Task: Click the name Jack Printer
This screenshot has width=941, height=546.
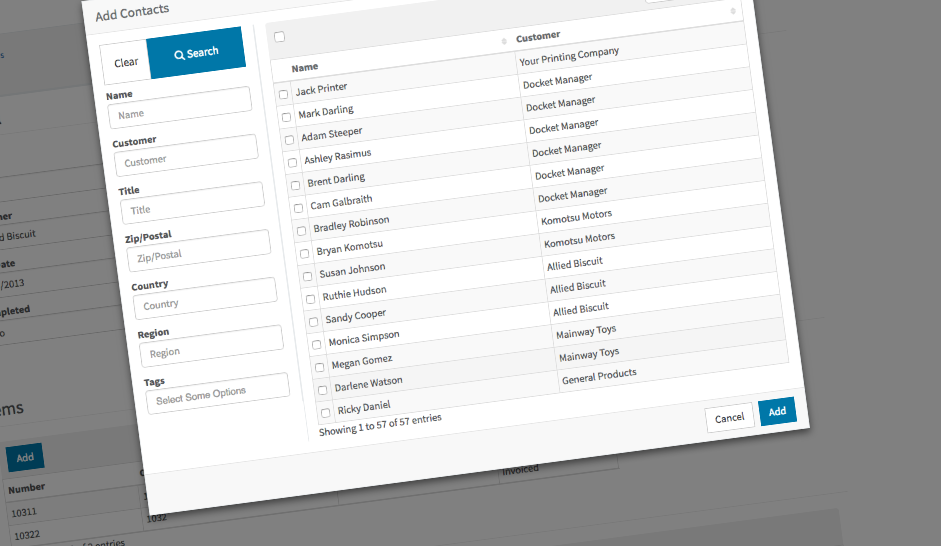Action: [321, 89]
